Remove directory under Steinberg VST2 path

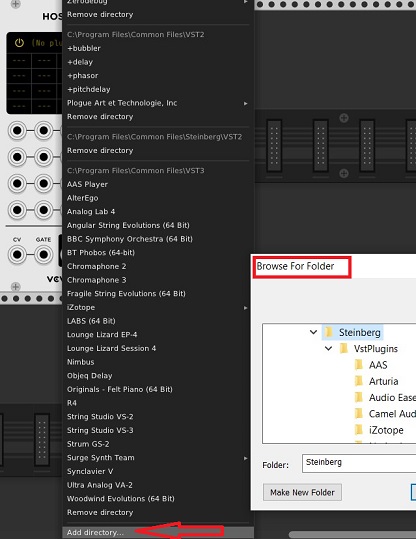tap(158, 151)
